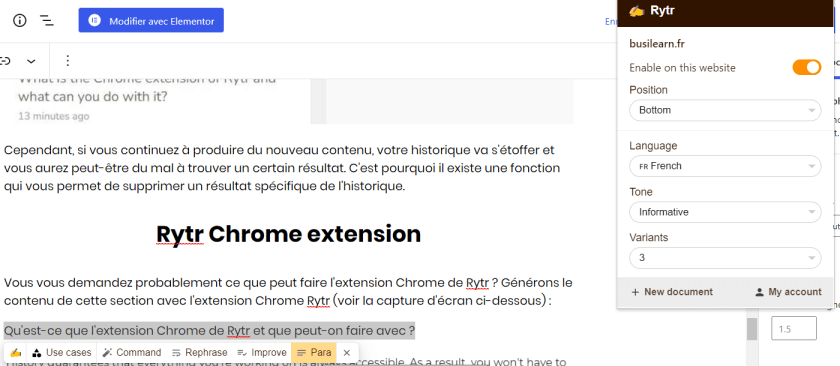
Task: Open the Language dropdown showing French
Action: coord(725,166)
